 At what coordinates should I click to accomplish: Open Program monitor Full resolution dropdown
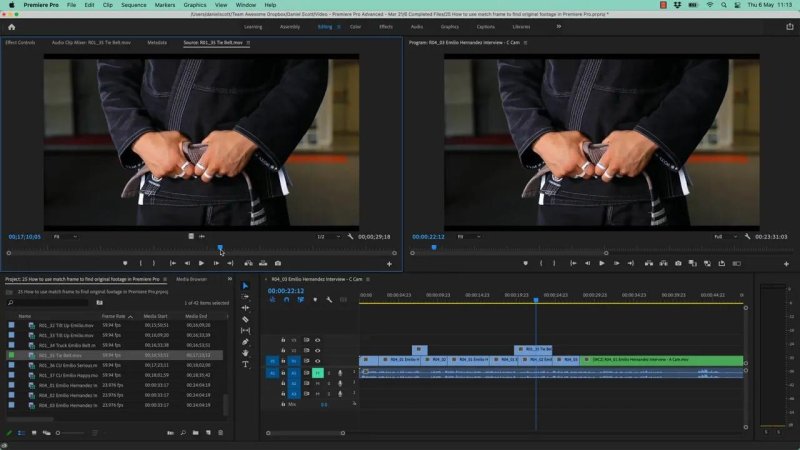[726, 237]
